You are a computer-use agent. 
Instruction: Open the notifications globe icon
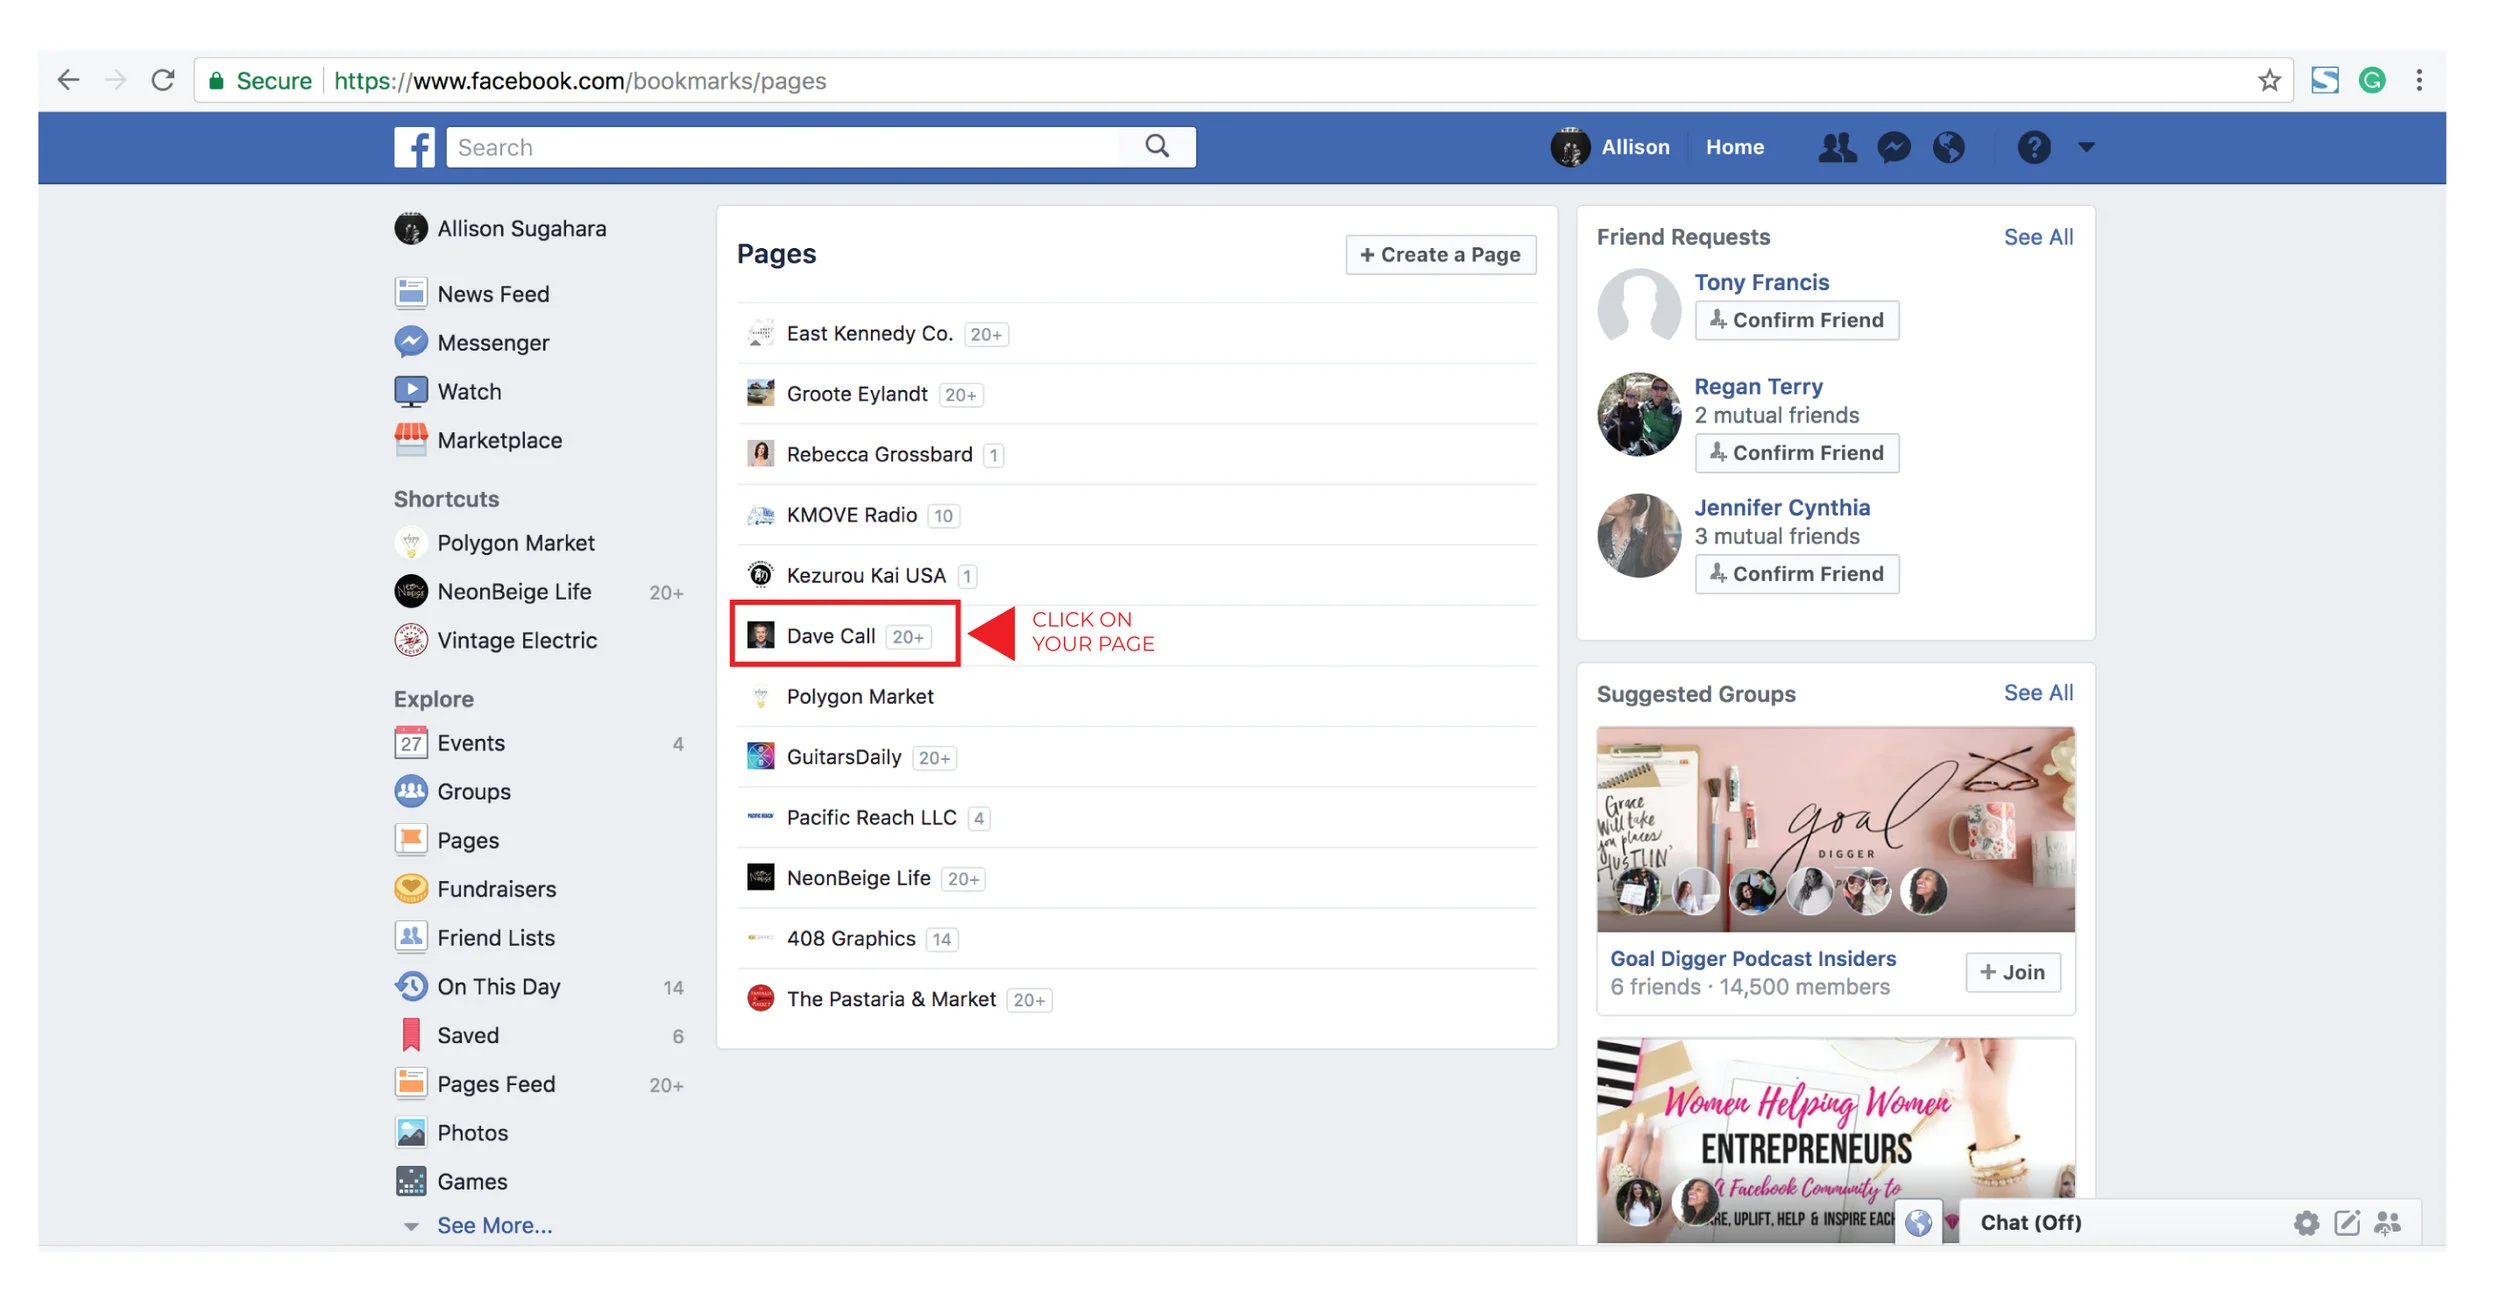[1948, 147]
